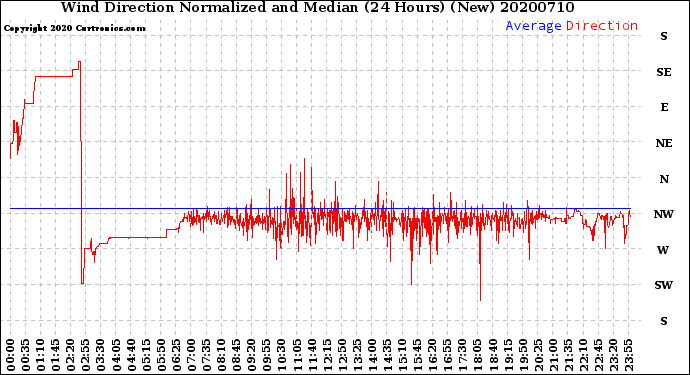Click the 12:15 time label
690x375 pixels.
(327, 355)
